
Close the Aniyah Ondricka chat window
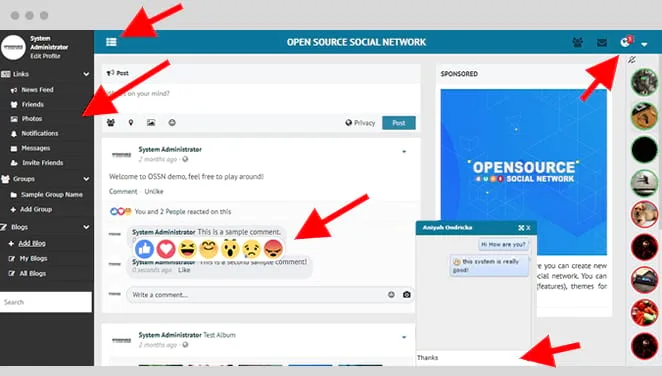(528, 228)
